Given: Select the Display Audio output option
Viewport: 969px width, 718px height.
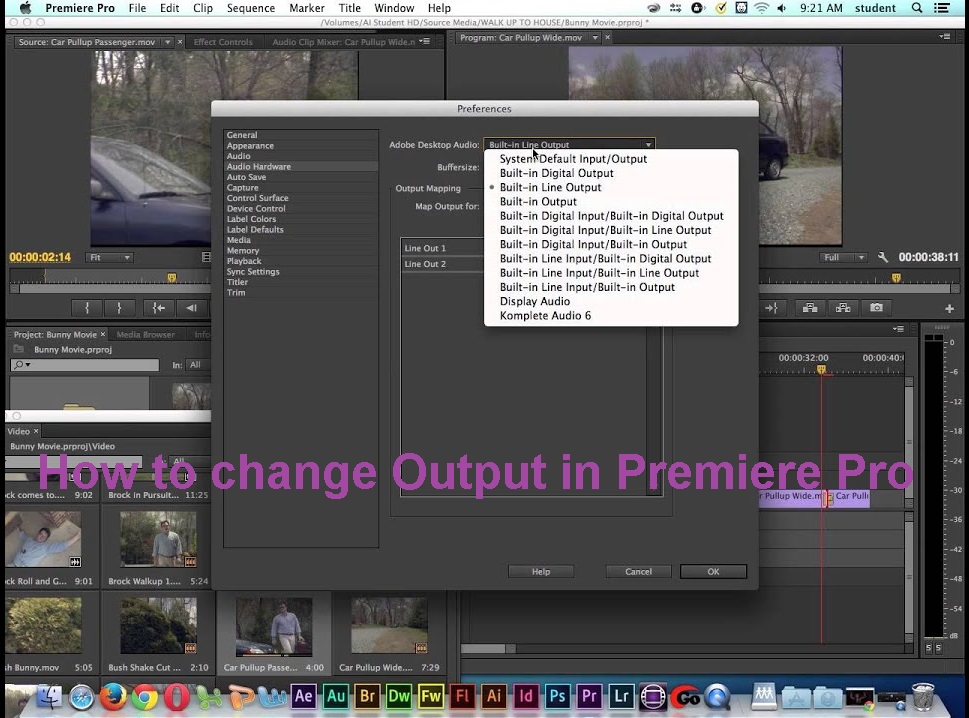Looking at the screenshot, I should [535, 301].
